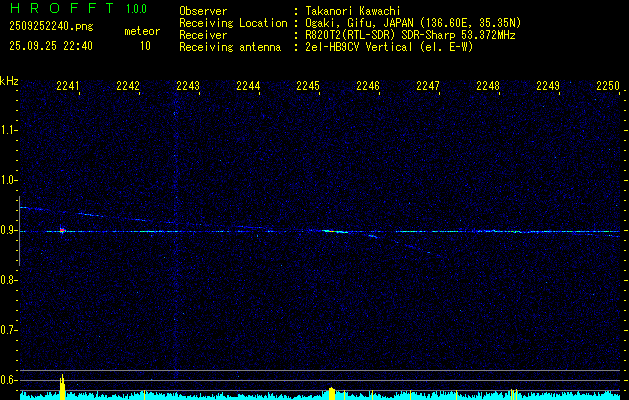Screen dimensions: 629x400
Task: Click the bright red meteor echo spot
Action: [62, 230]
